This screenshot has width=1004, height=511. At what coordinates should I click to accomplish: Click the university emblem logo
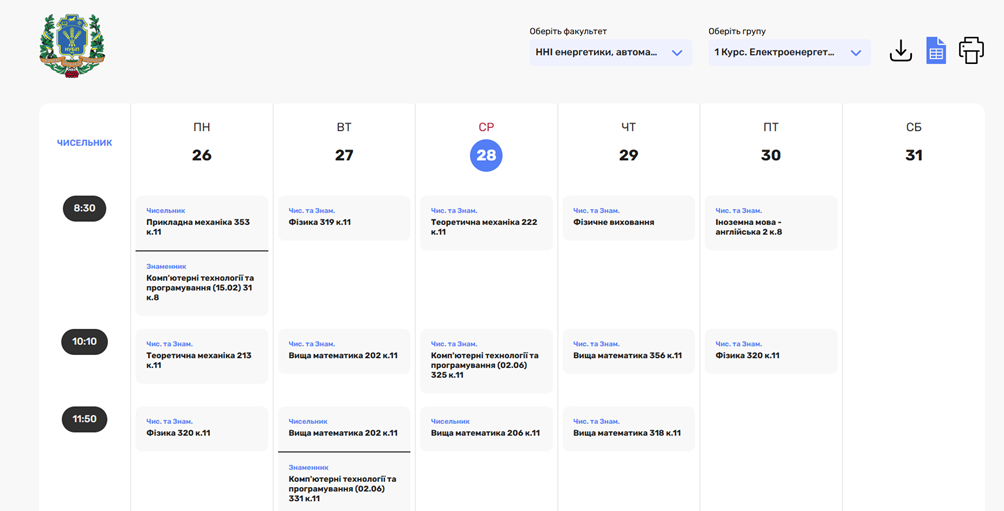click(x=72, y=47)
